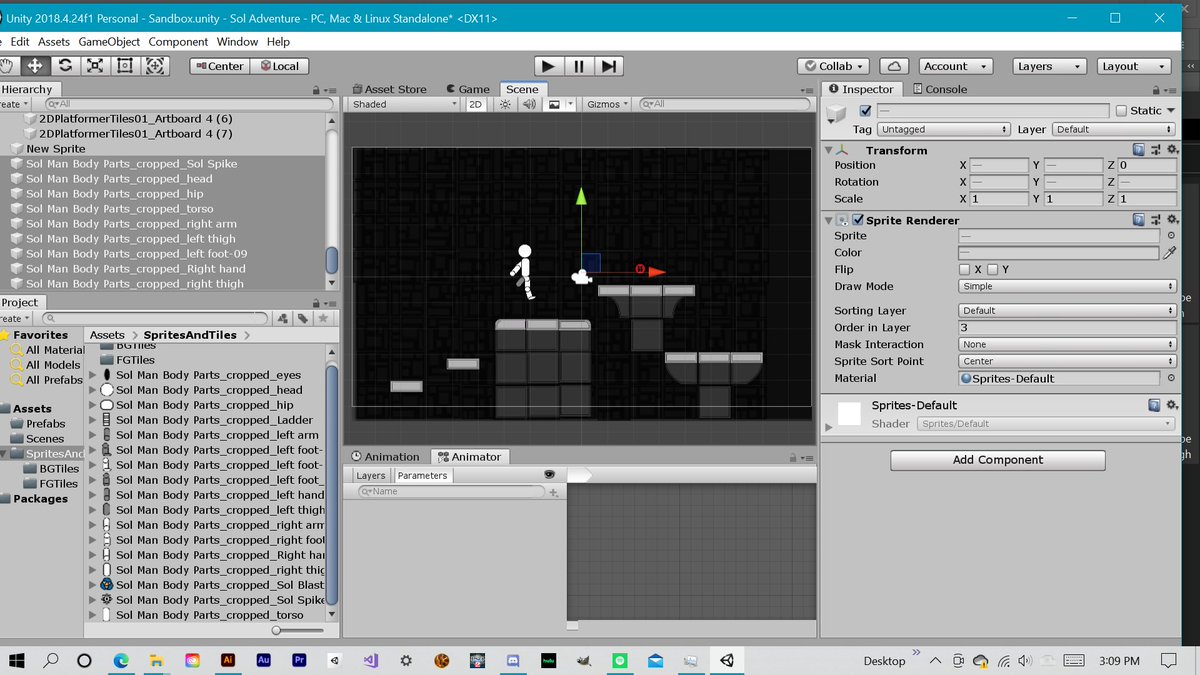Select the Hand tool
The image size is (1200, 675).
point(7,66)
